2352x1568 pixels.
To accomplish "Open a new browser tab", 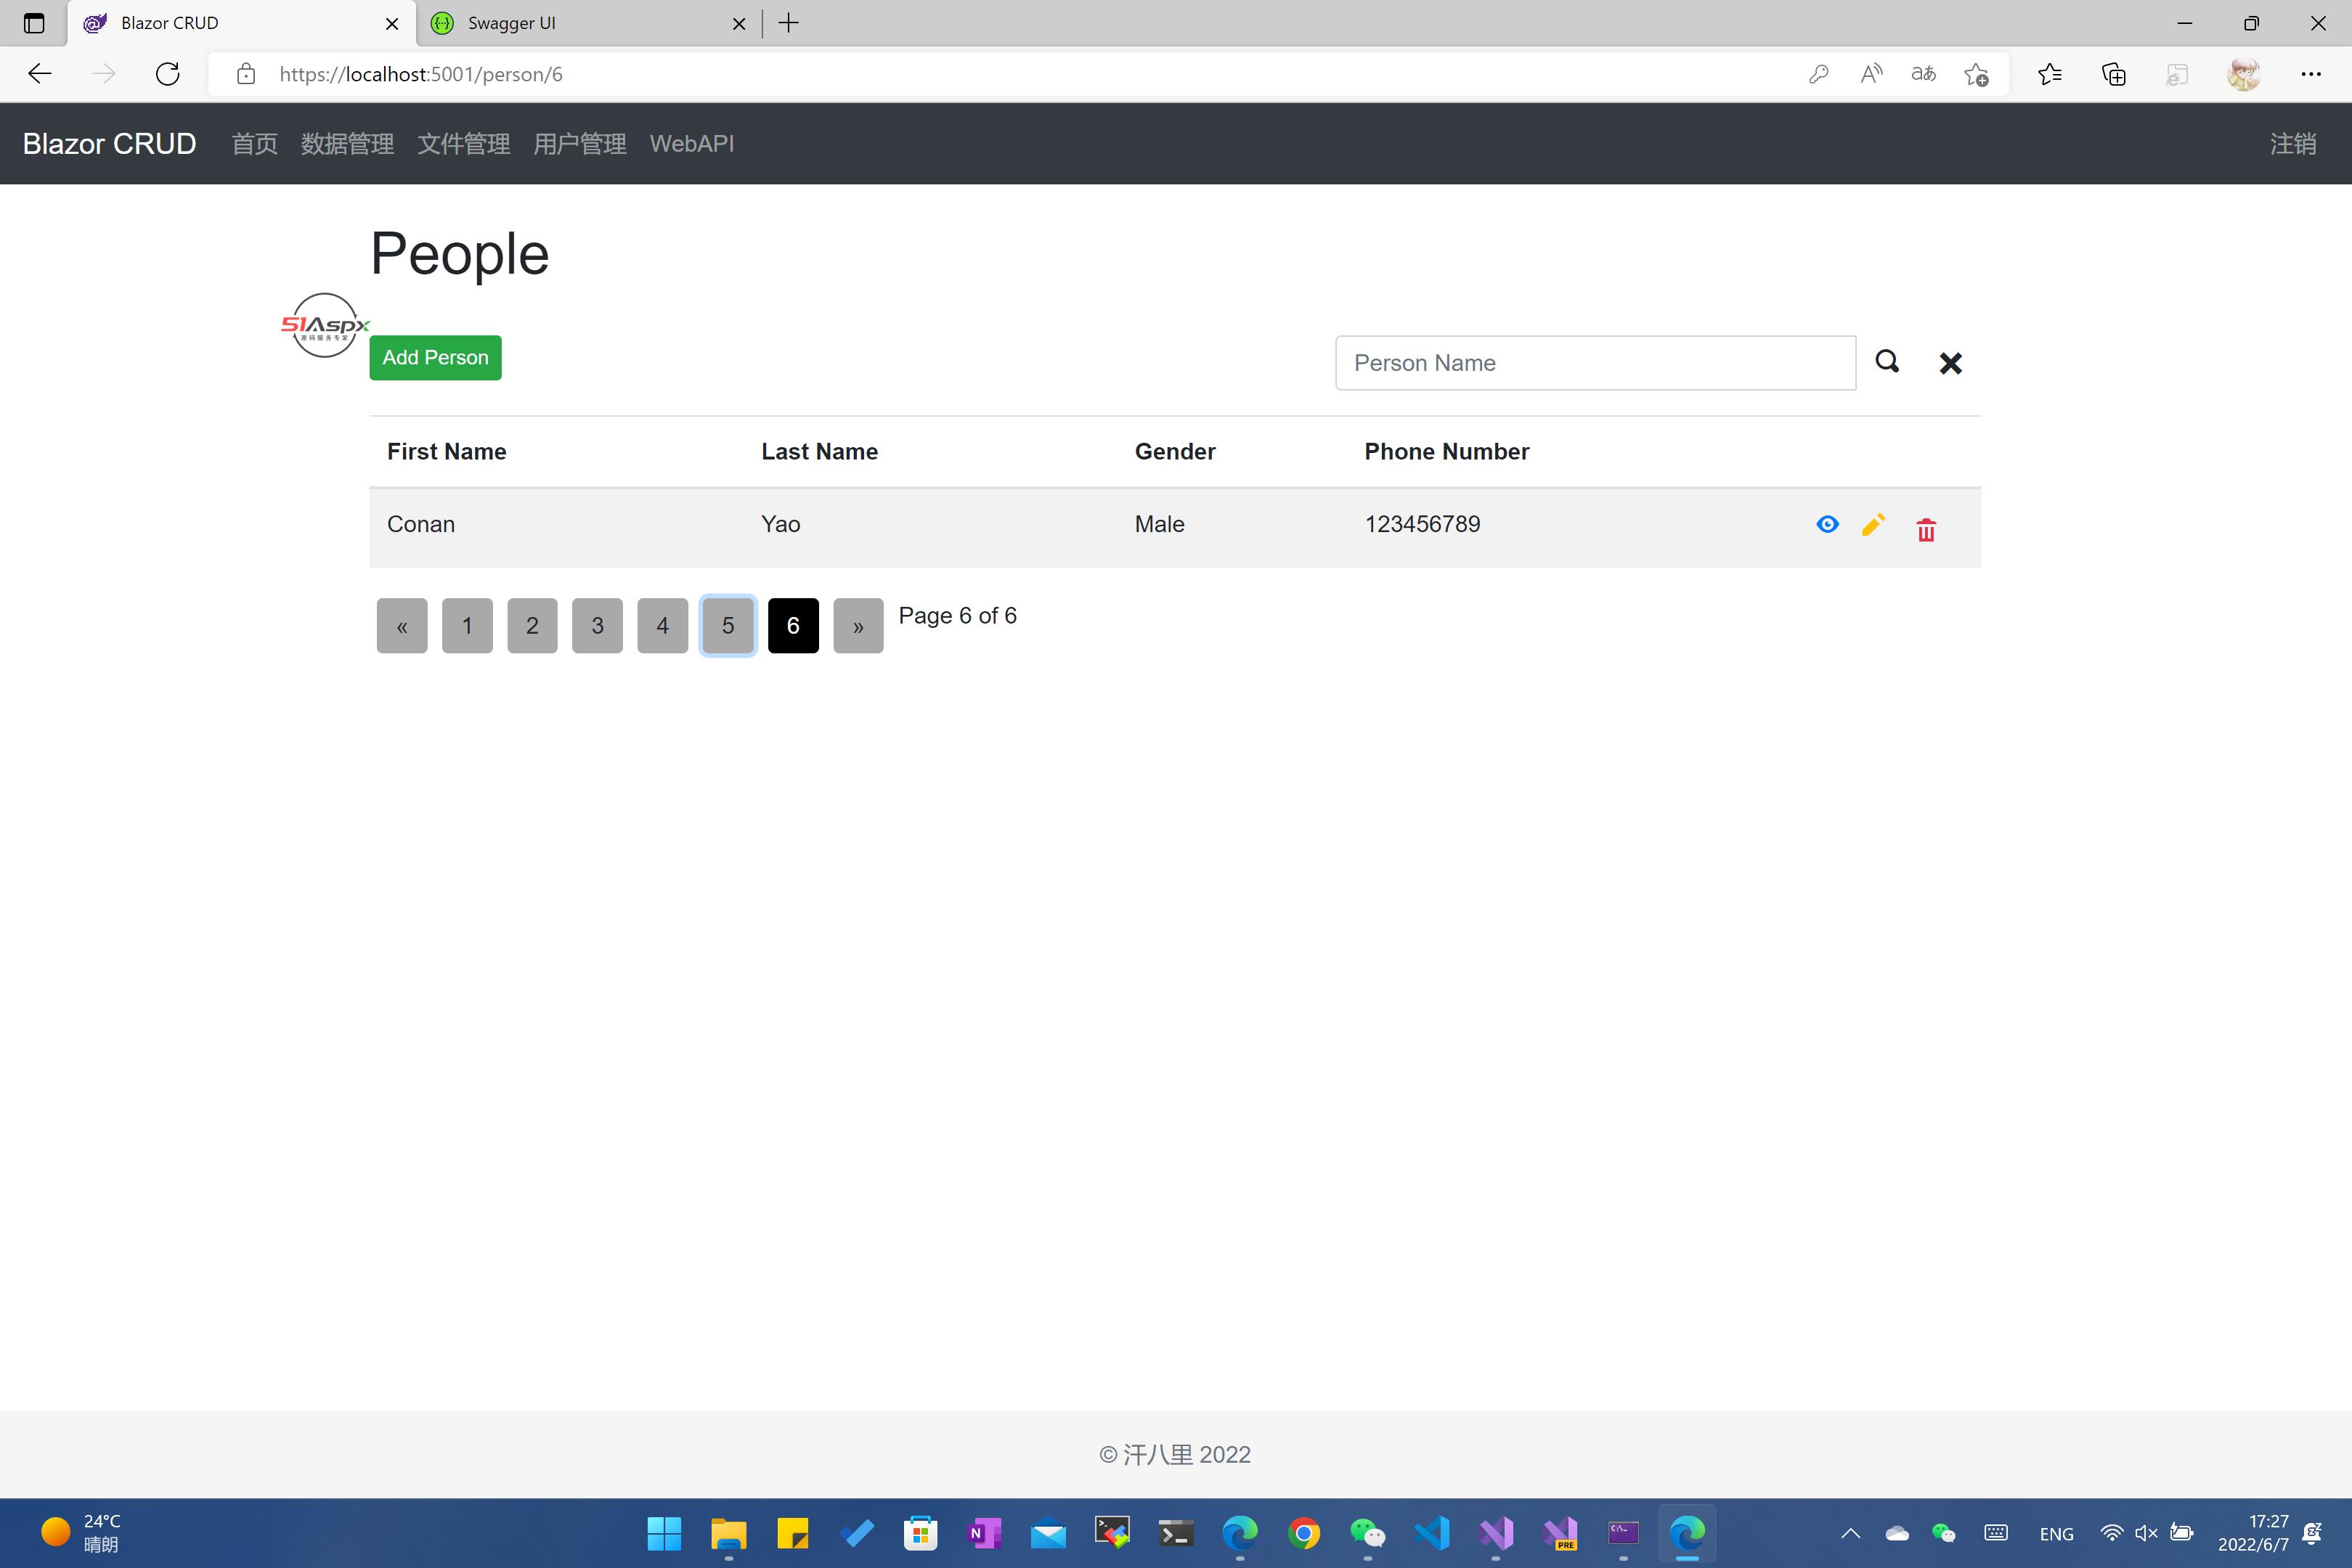I will pyautogui.click(x=789, y=23).
